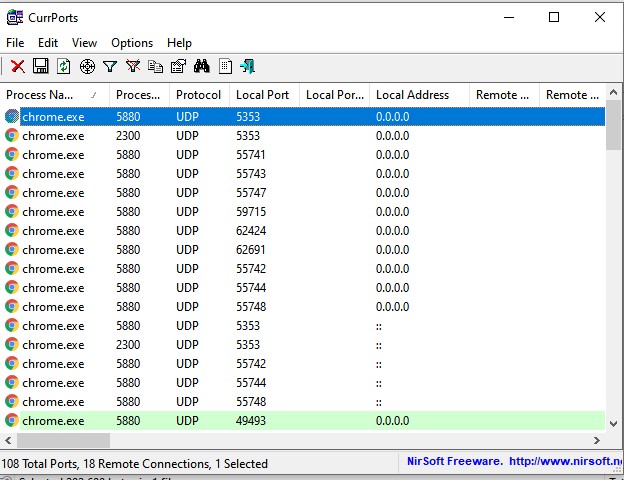
Task: Open the View menu
Action: 85,43
